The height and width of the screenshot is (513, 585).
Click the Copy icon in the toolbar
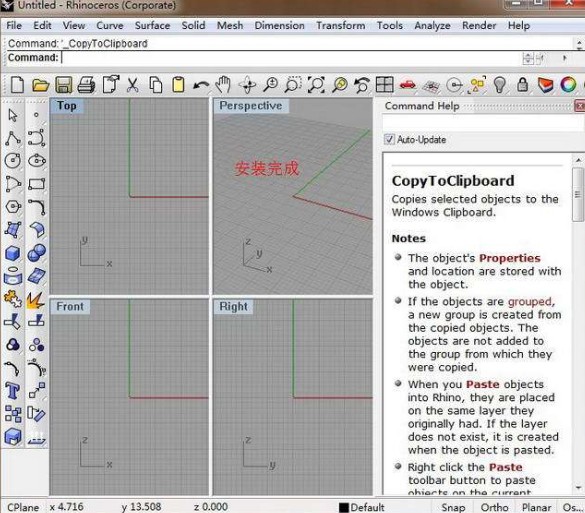click(156, 85)
